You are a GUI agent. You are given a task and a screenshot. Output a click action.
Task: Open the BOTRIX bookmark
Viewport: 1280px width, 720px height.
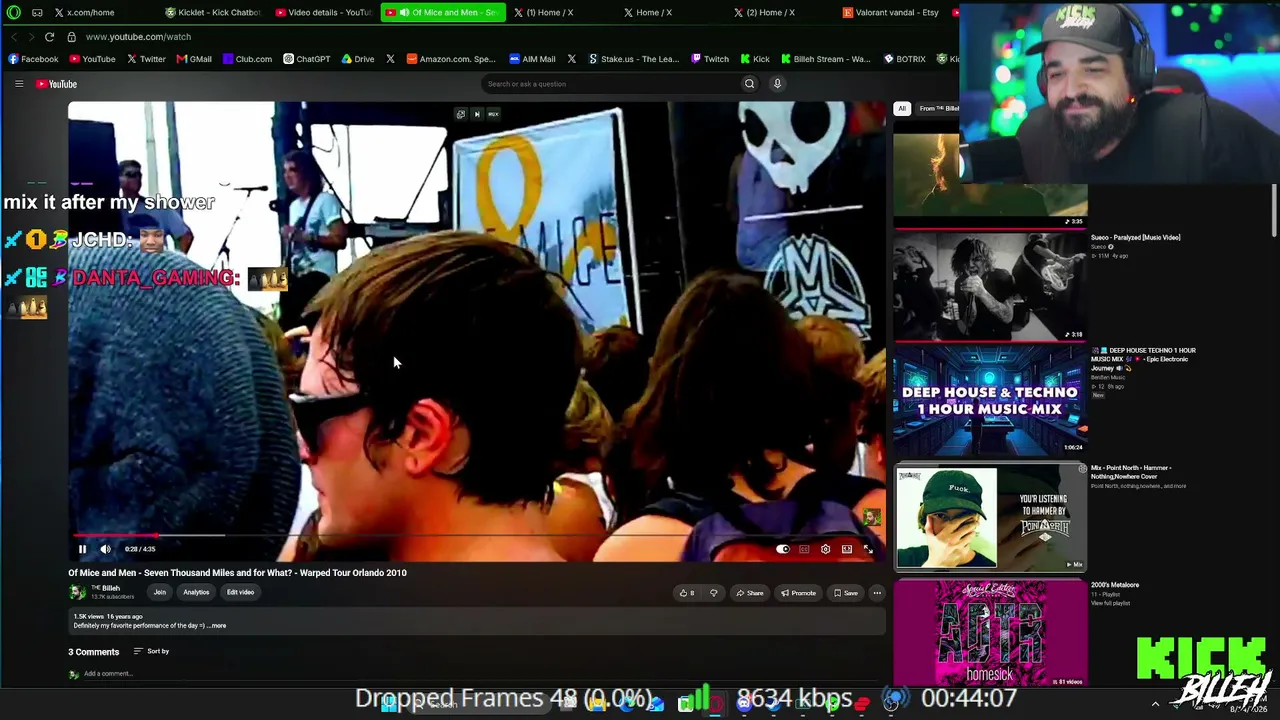click(x=904, y=59)
